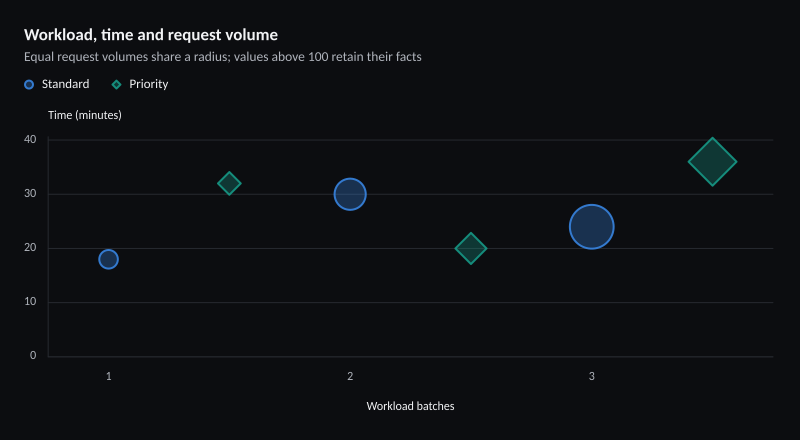Click the x-axis label 3
The image size is (800, 440).
click(591, 377)
